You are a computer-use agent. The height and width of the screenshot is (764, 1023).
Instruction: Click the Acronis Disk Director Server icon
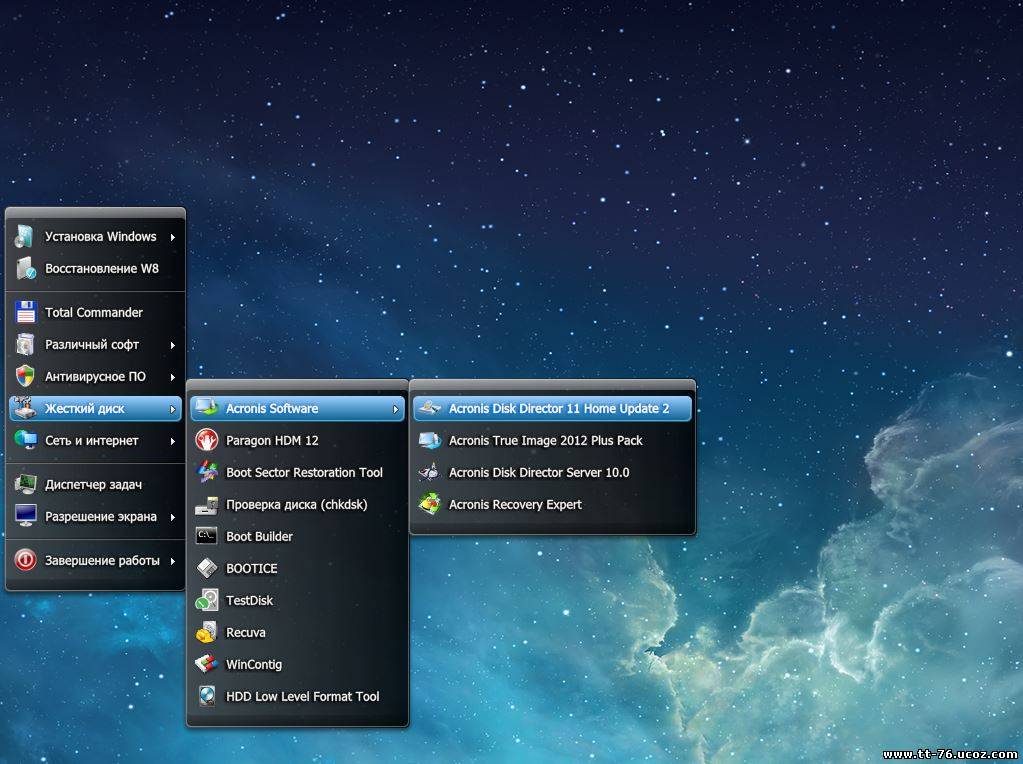click(430, 472)
